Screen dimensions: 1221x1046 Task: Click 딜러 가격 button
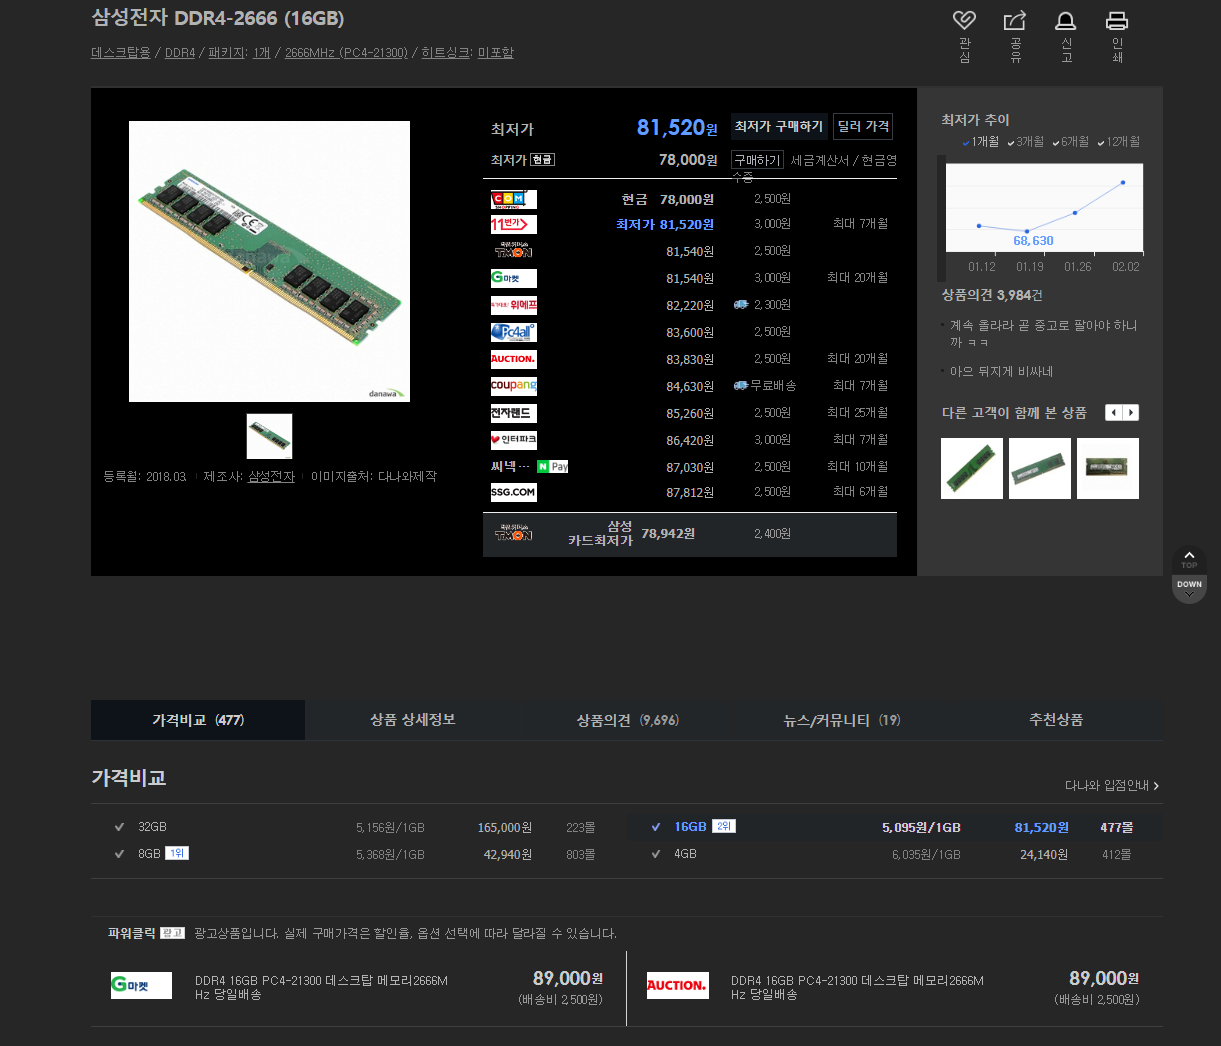click(x=863, y=127)
